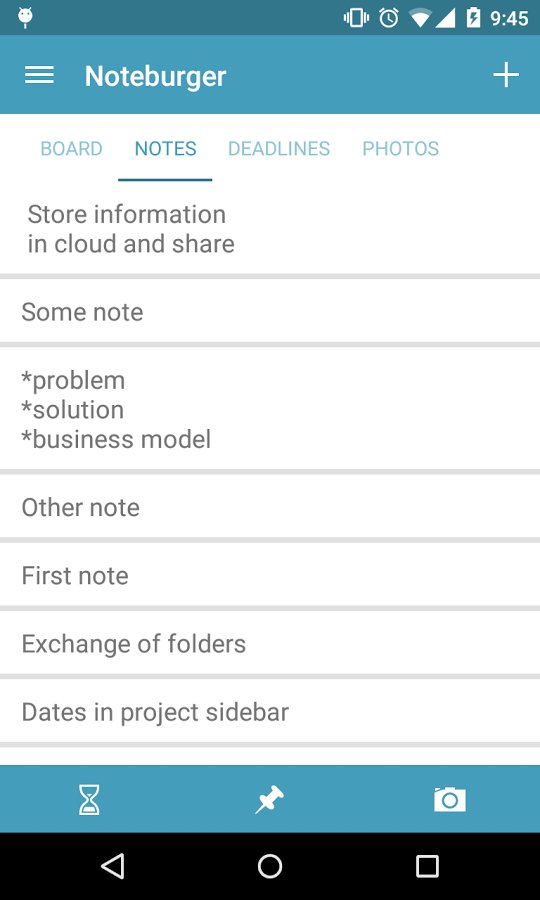
Task: Switch to the BOARD tab
Action: click(x=71, y=149)
